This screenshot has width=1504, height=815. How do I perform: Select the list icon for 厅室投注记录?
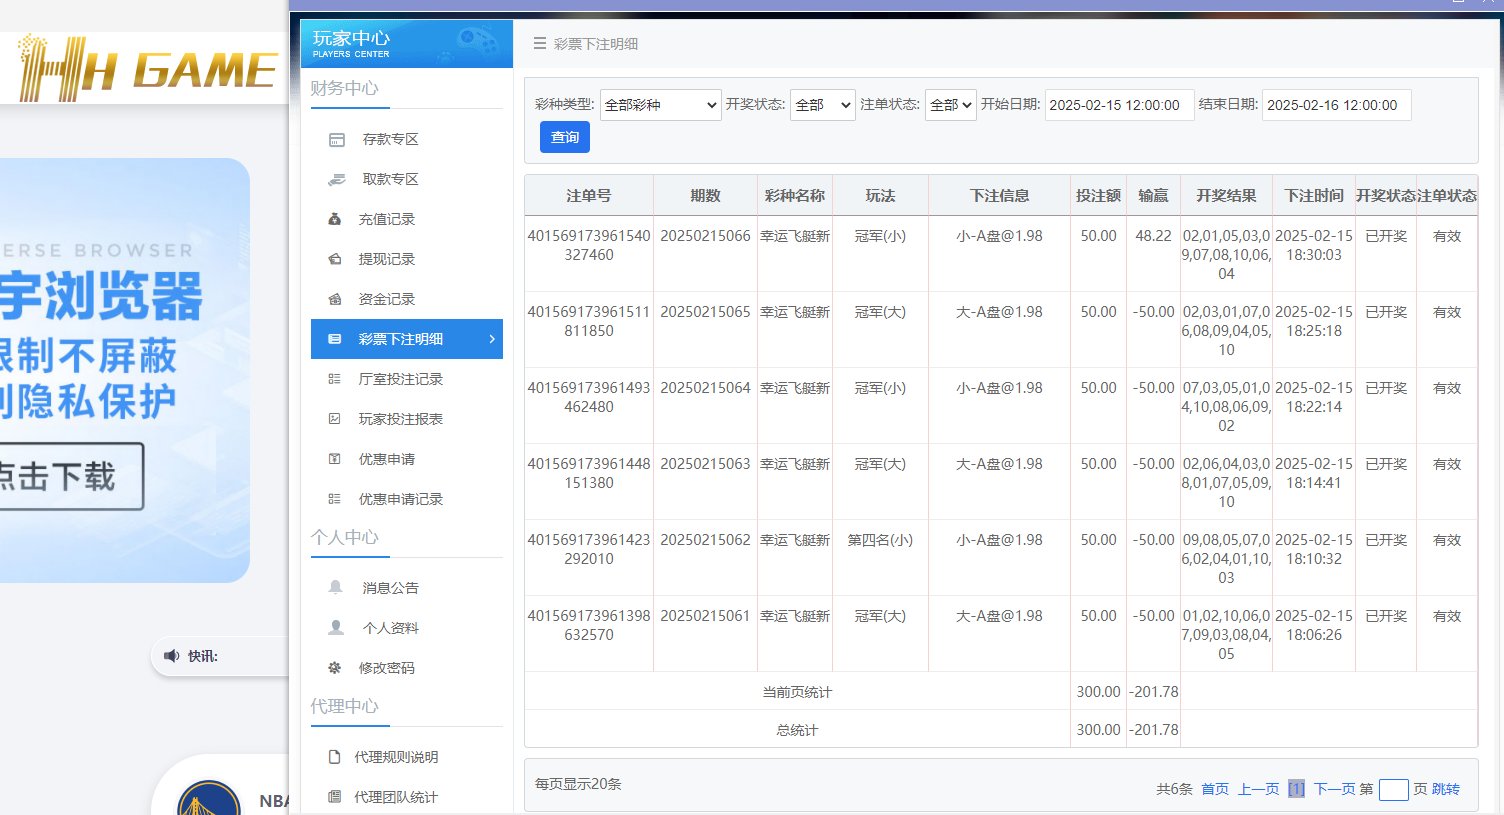pyautogui.click(x=337, y=379)
